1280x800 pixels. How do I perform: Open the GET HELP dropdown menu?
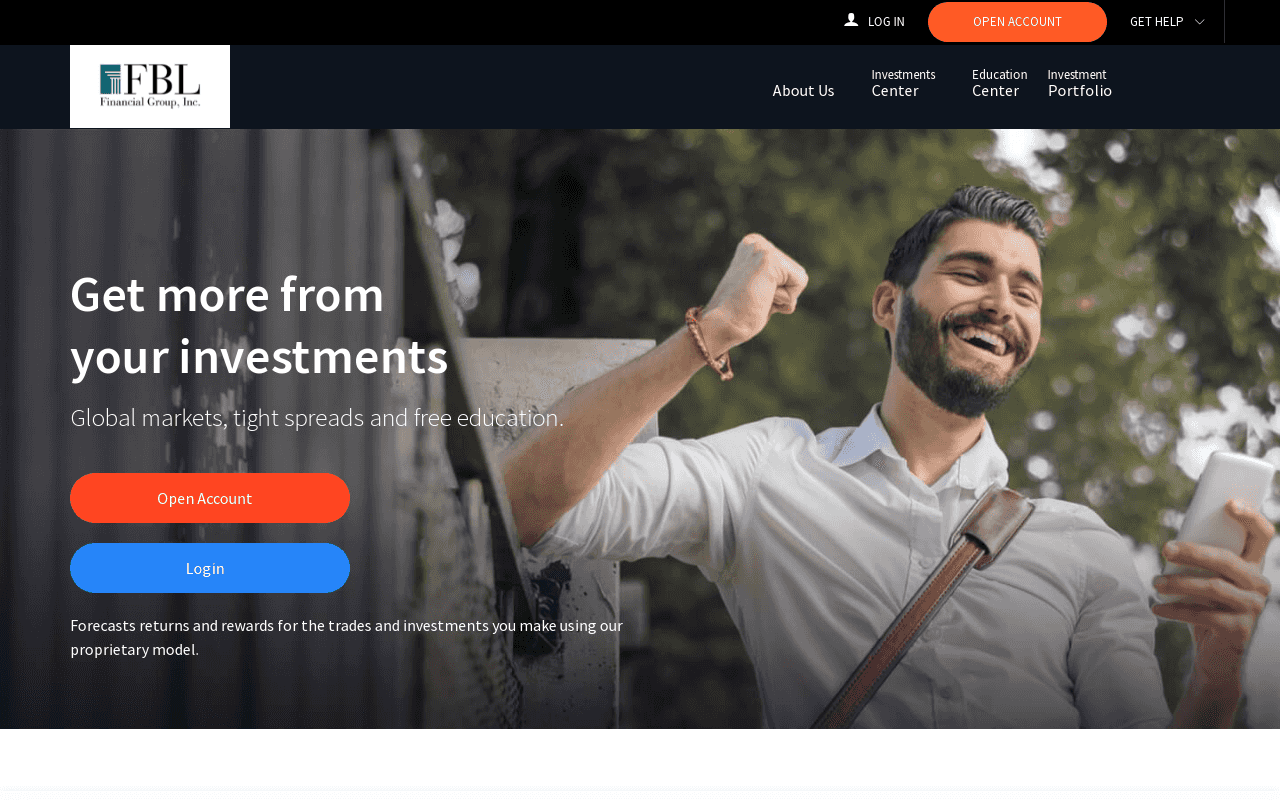[x=1167, y=22]
